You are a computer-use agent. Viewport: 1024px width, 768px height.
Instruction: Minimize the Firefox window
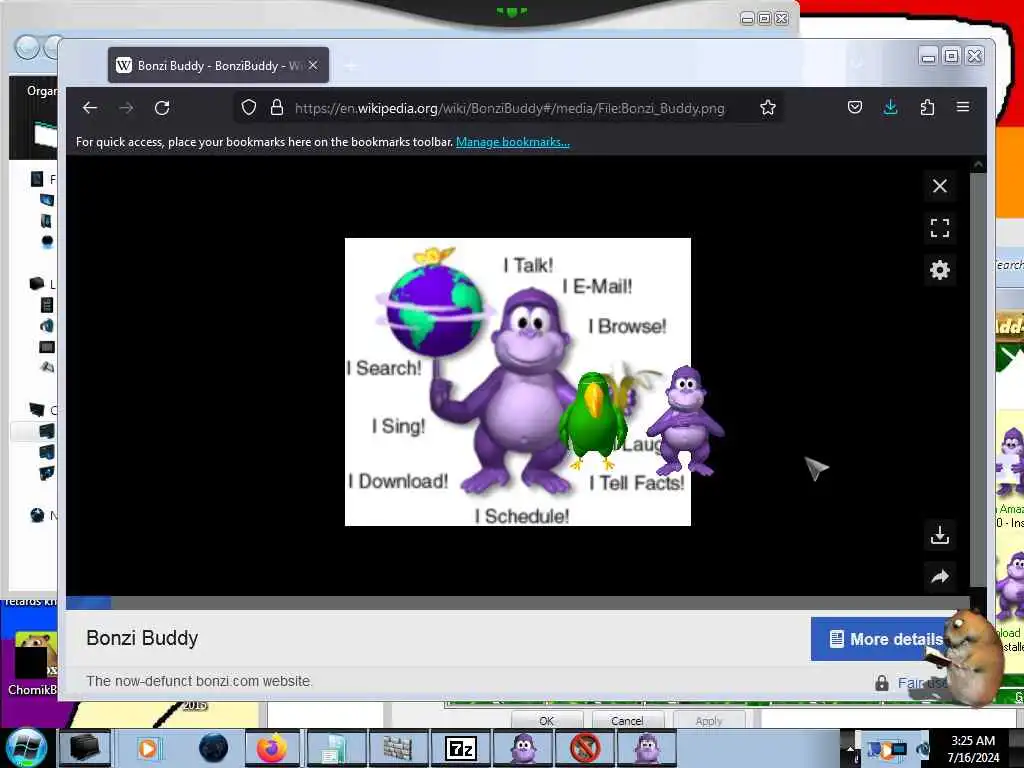(928, 57)
